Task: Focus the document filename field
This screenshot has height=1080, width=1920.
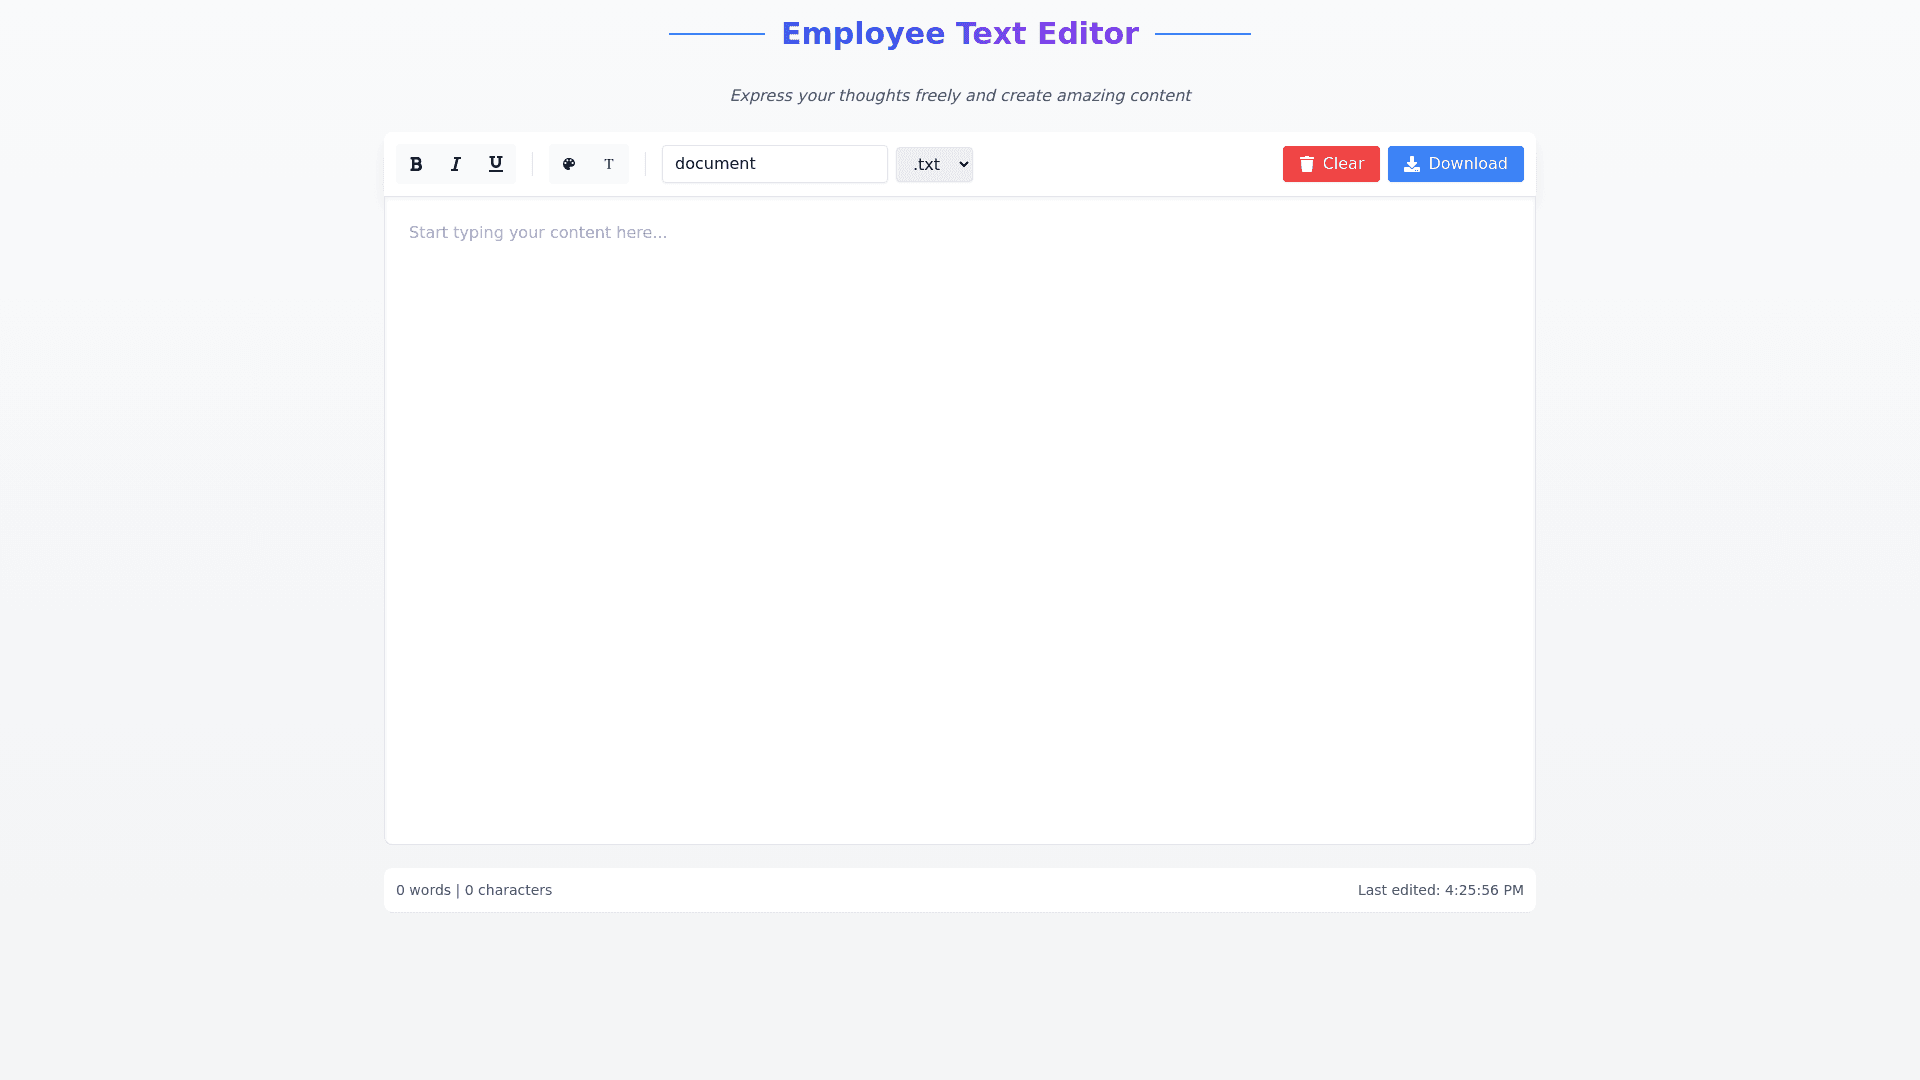Action: point(774,164)
